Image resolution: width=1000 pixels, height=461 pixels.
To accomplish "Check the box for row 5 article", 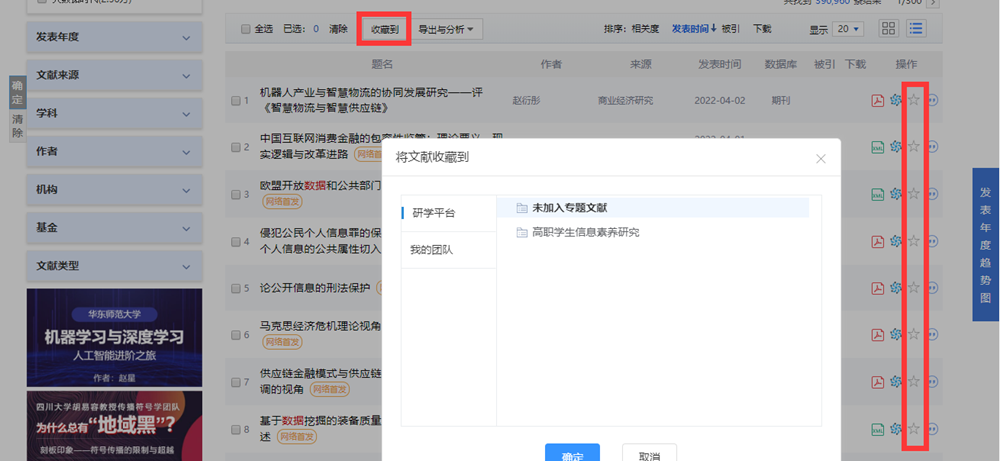I will pyautogui.click(x=235, y=288).
